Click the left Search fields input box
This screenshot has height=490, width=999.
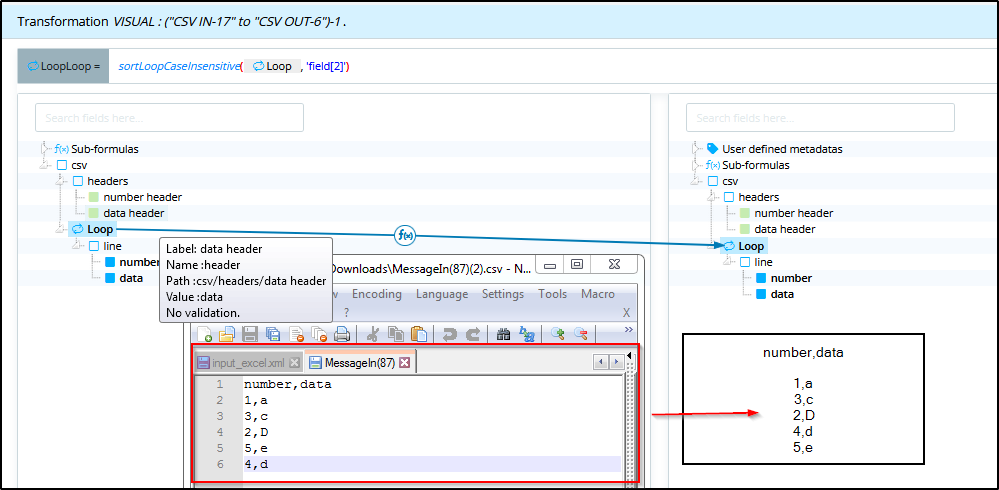pyautogui.click(x=169, y=118)
